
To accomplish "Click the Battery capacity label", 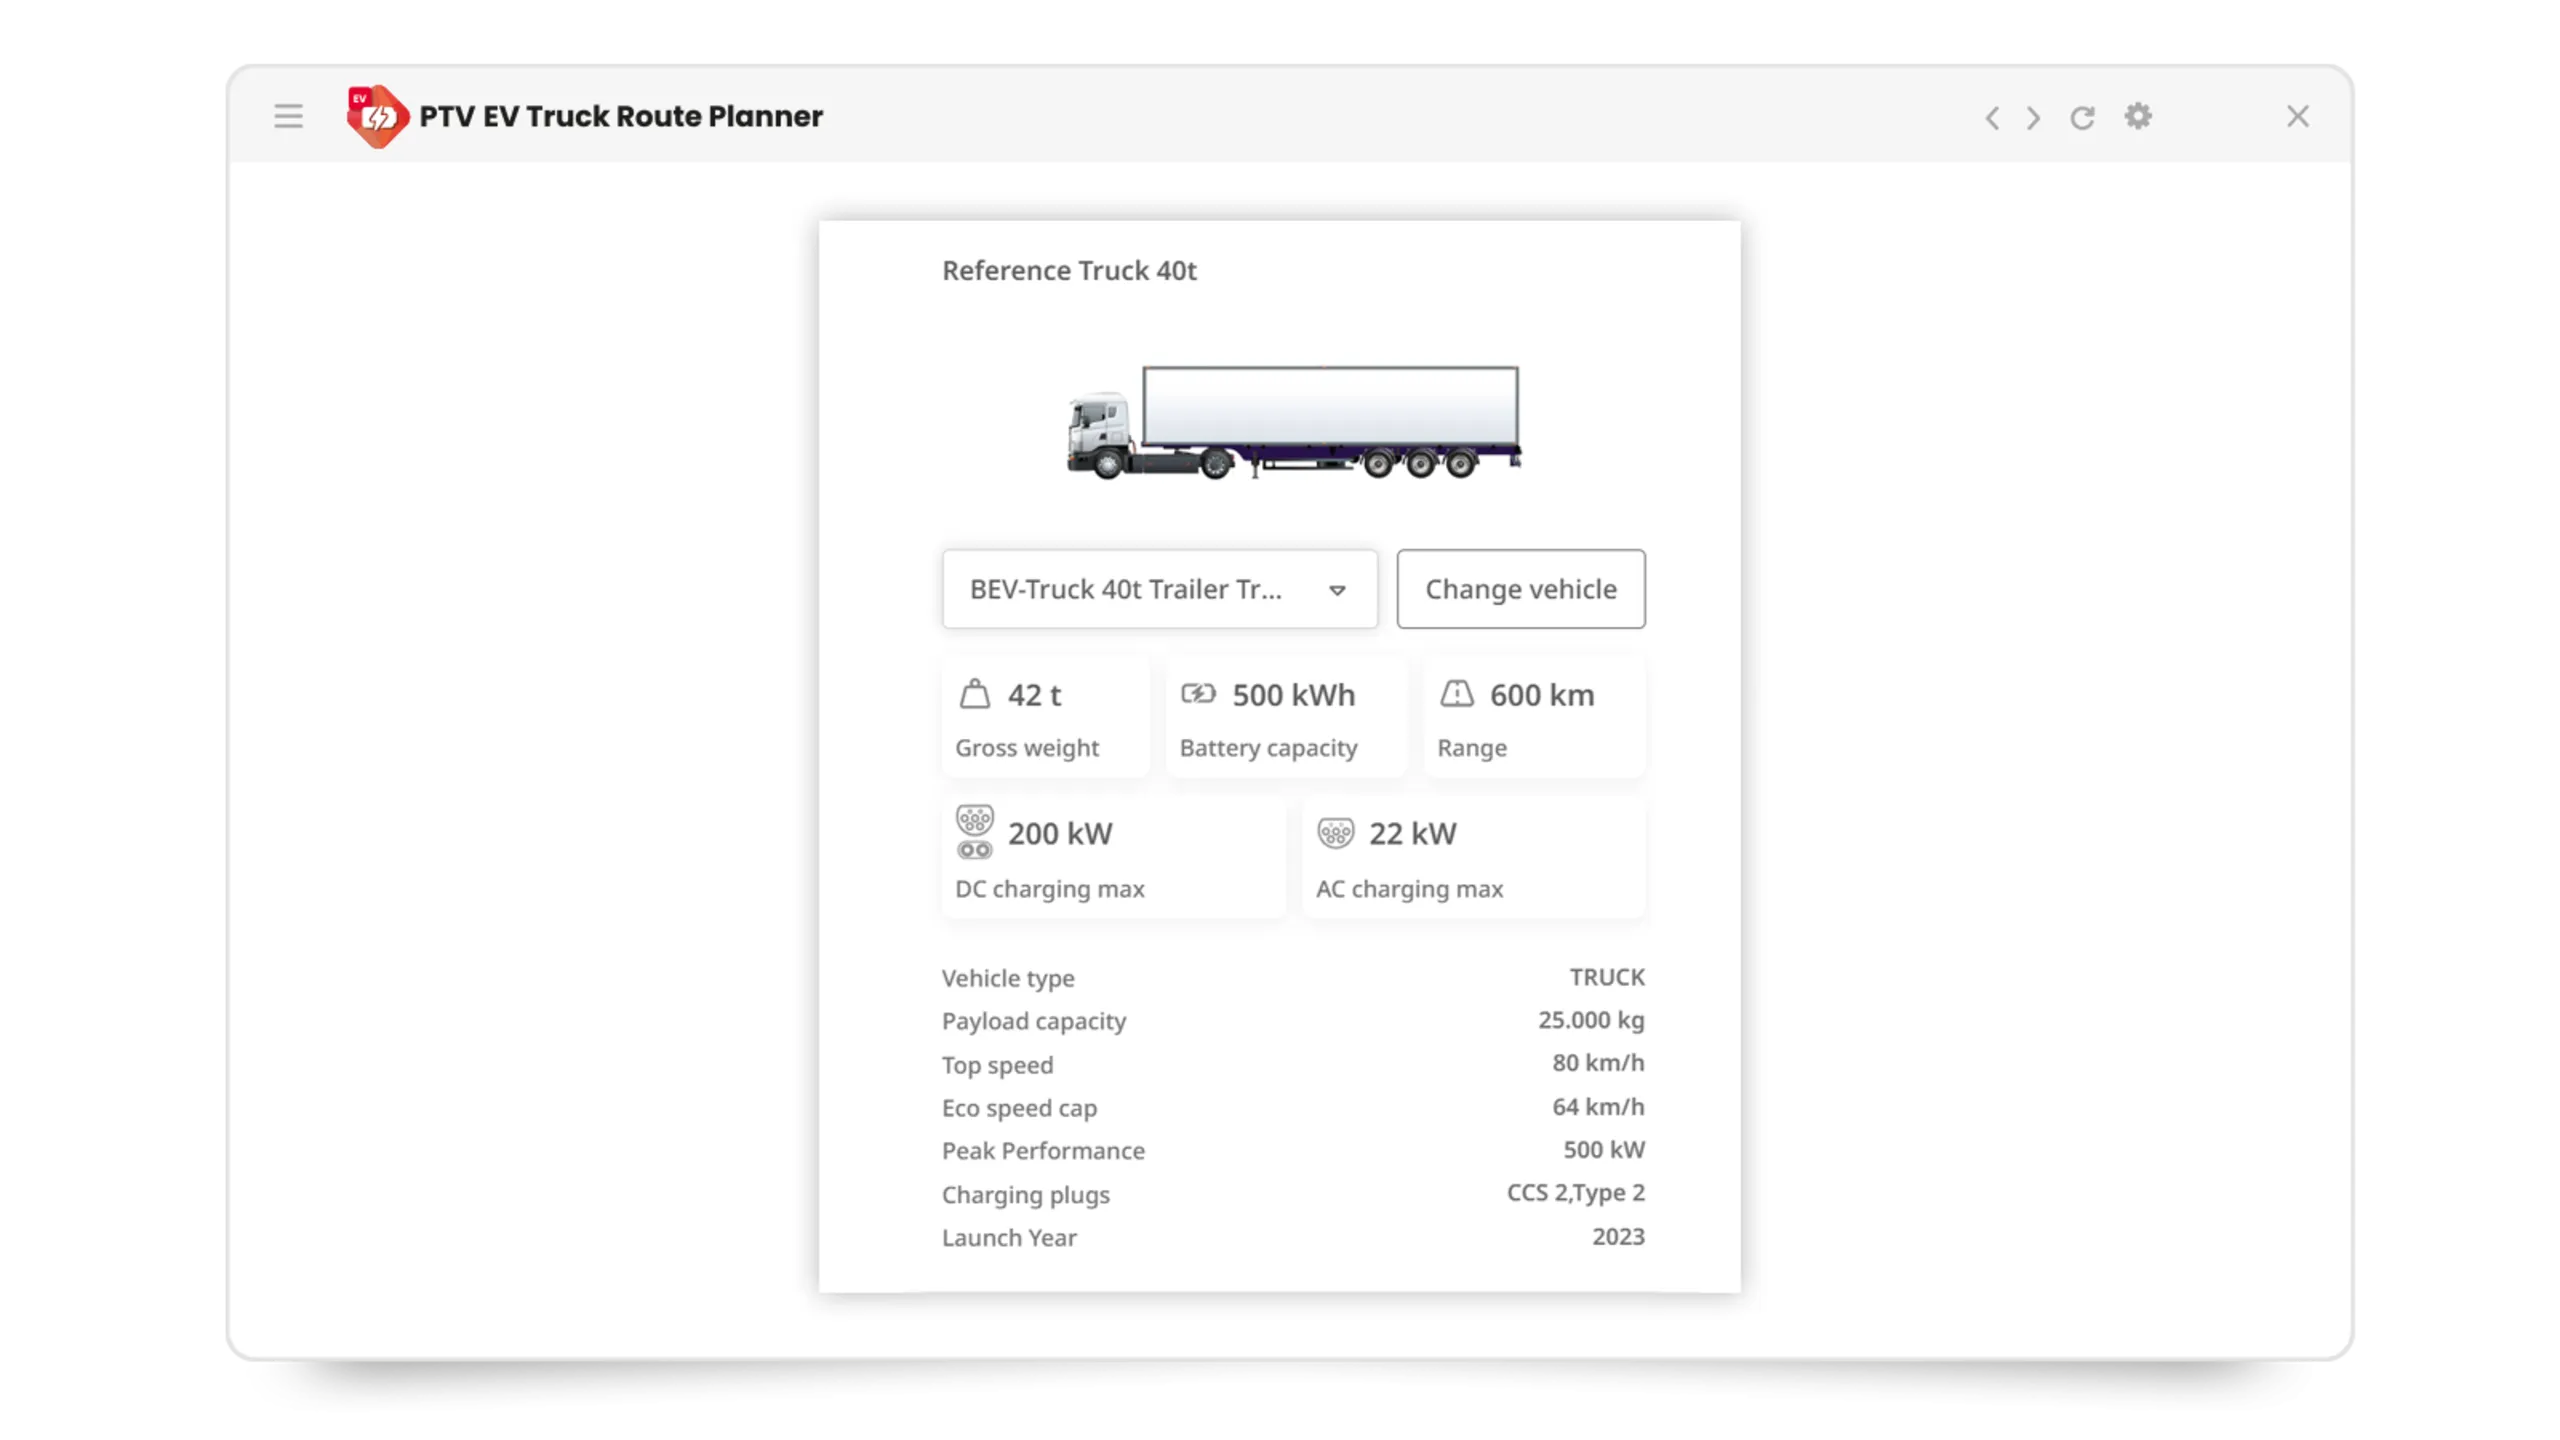I will (1269, 748).
